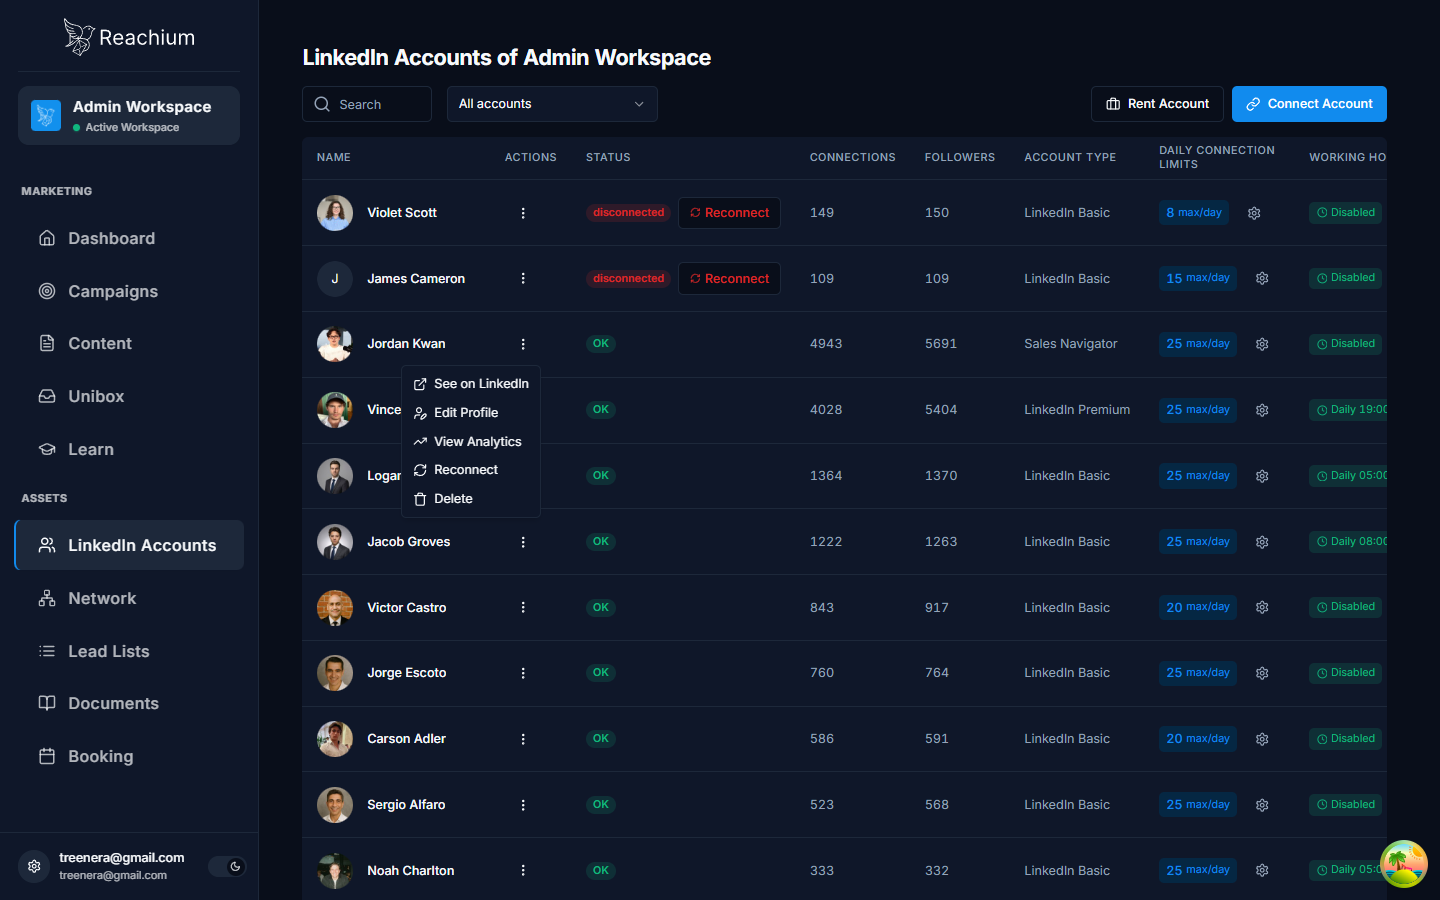Reconnect James Cameron's account
1440x900 pixels.
tap(729, 279)
